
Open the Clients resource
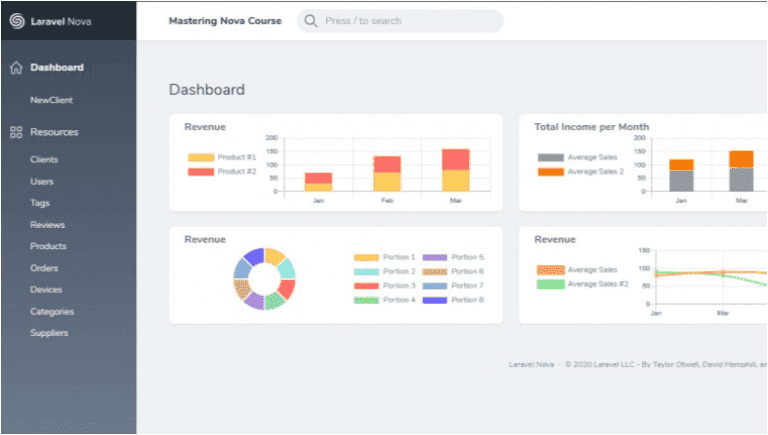pyautogui.click(x=44, y=160)
